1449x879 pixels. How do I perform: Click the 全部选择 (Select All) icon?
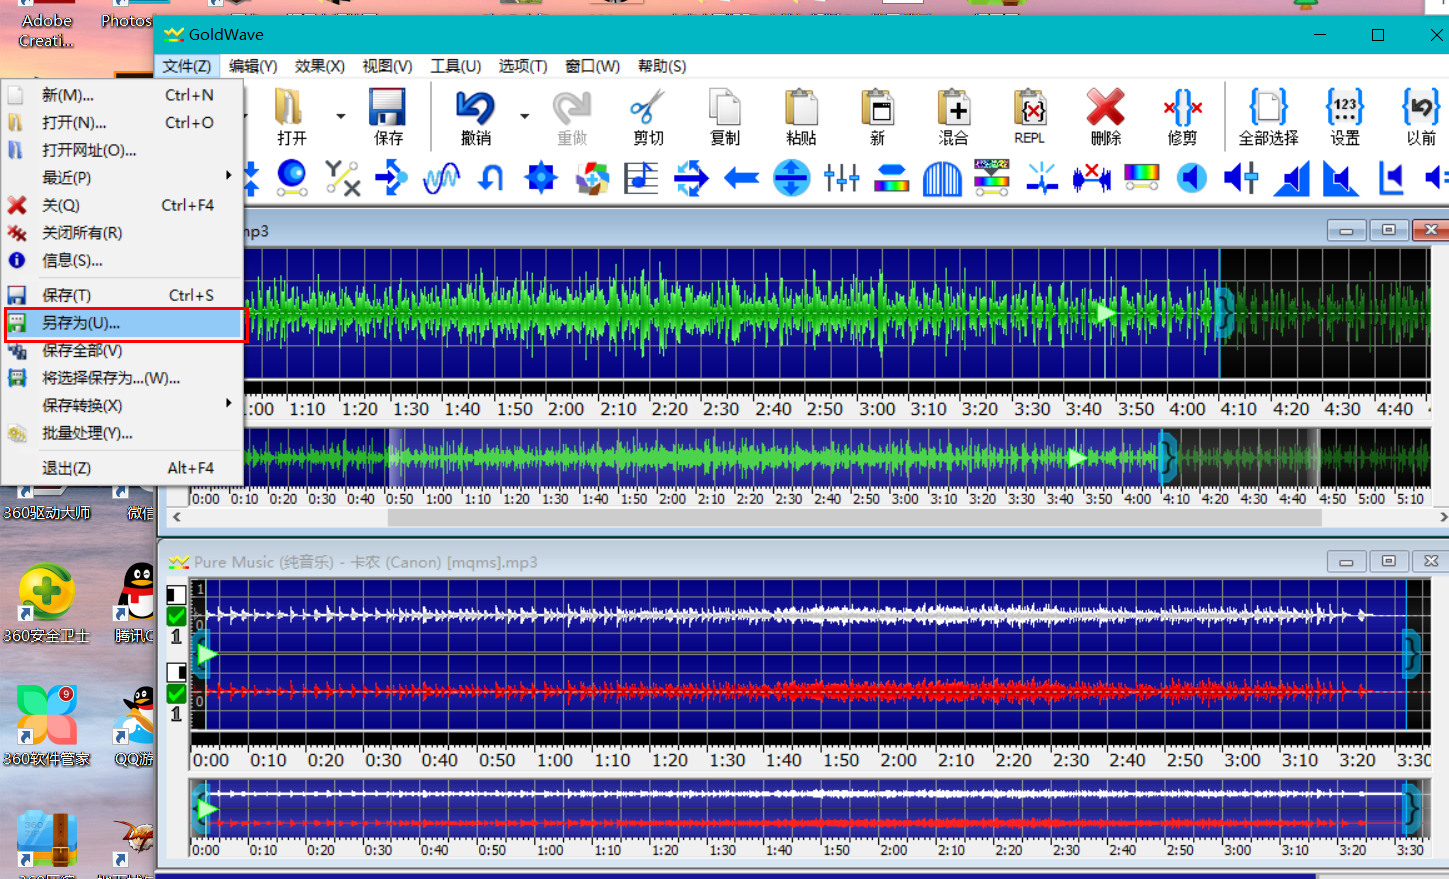tap(1268, 108)
